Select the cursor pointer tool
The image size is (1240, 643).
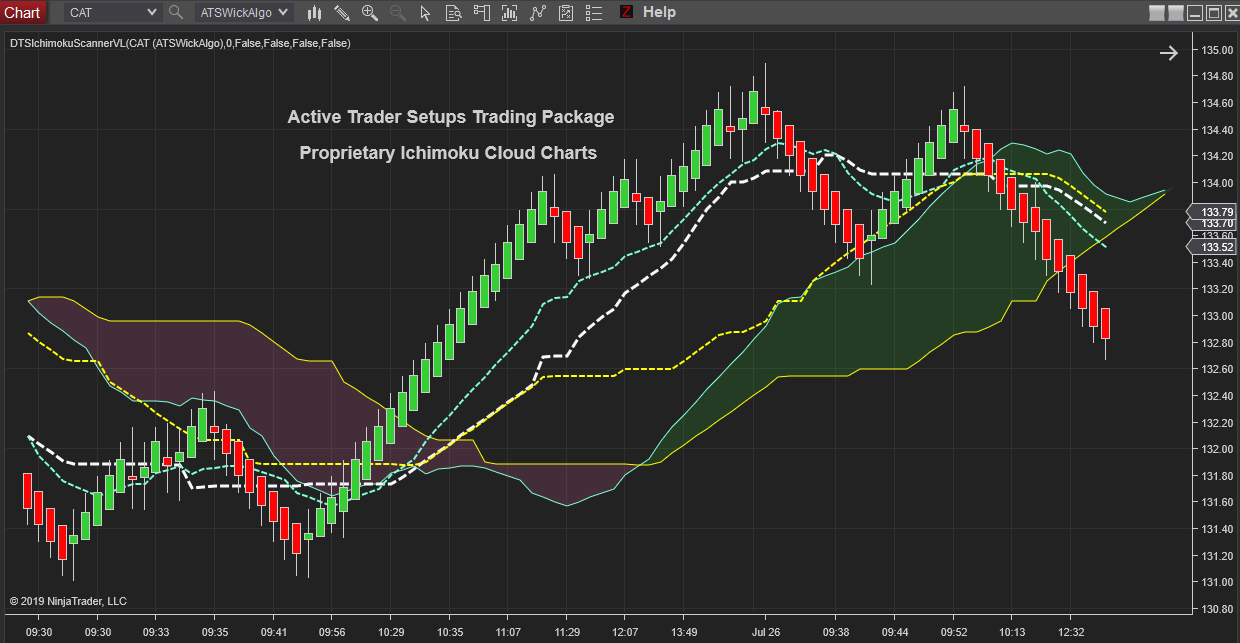[425, 13]
